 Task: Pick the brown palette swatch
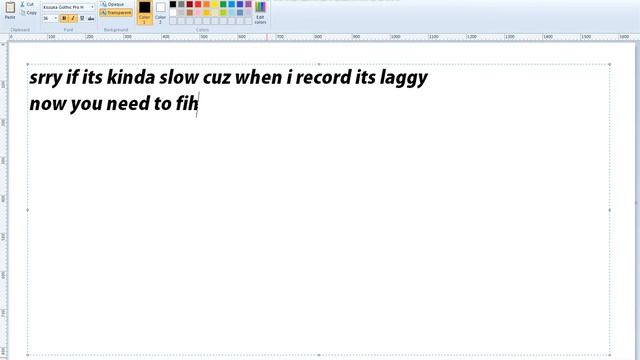click(190, 13)
